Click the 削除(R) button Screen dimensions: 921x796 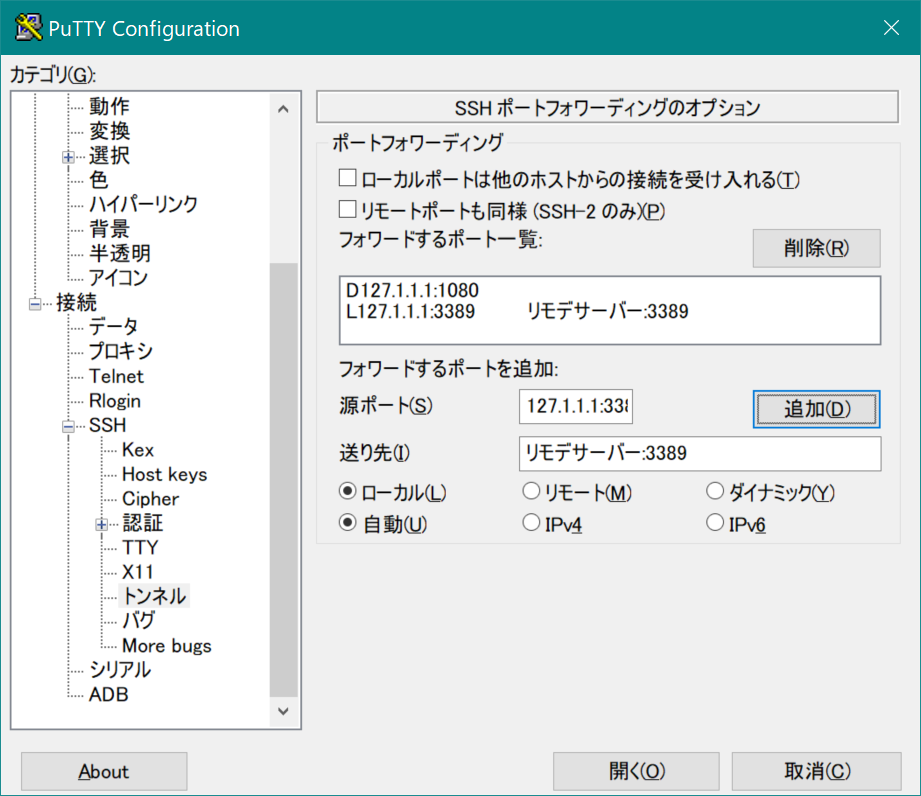(x=816, y=248)
